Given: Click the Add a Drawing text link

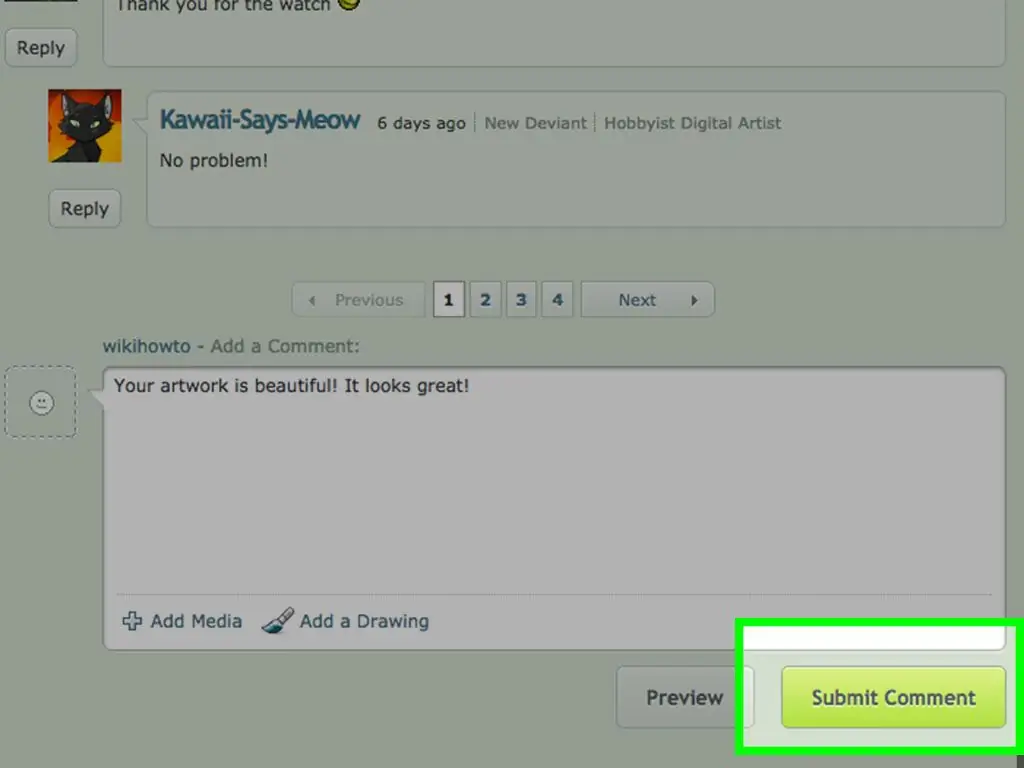Looking at the screenshot, I should (364, 621).
